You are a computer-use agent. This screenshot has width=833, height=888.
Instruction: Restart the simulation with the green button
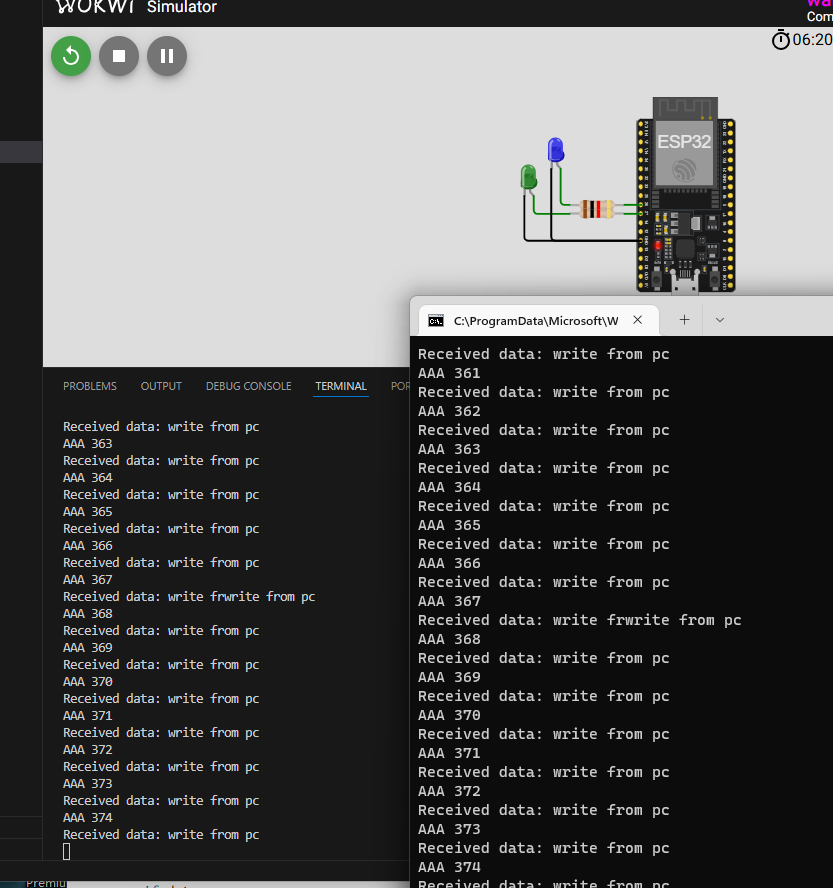pyautogui.click(x=71, y=56)
